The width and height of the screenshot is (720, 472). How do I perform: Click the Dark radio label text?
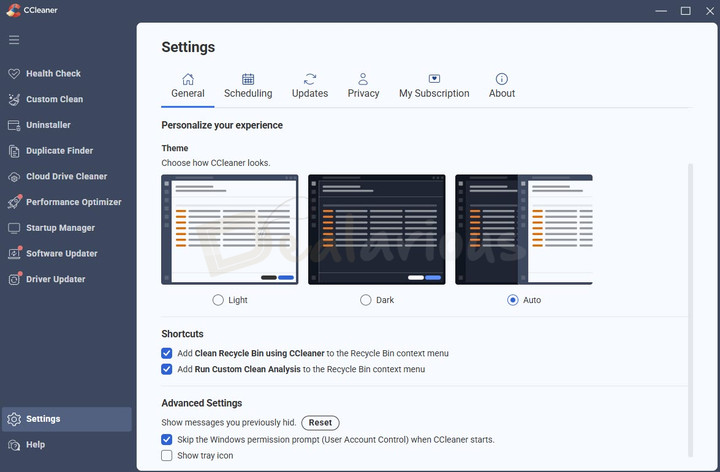click(x=385, y=300)
